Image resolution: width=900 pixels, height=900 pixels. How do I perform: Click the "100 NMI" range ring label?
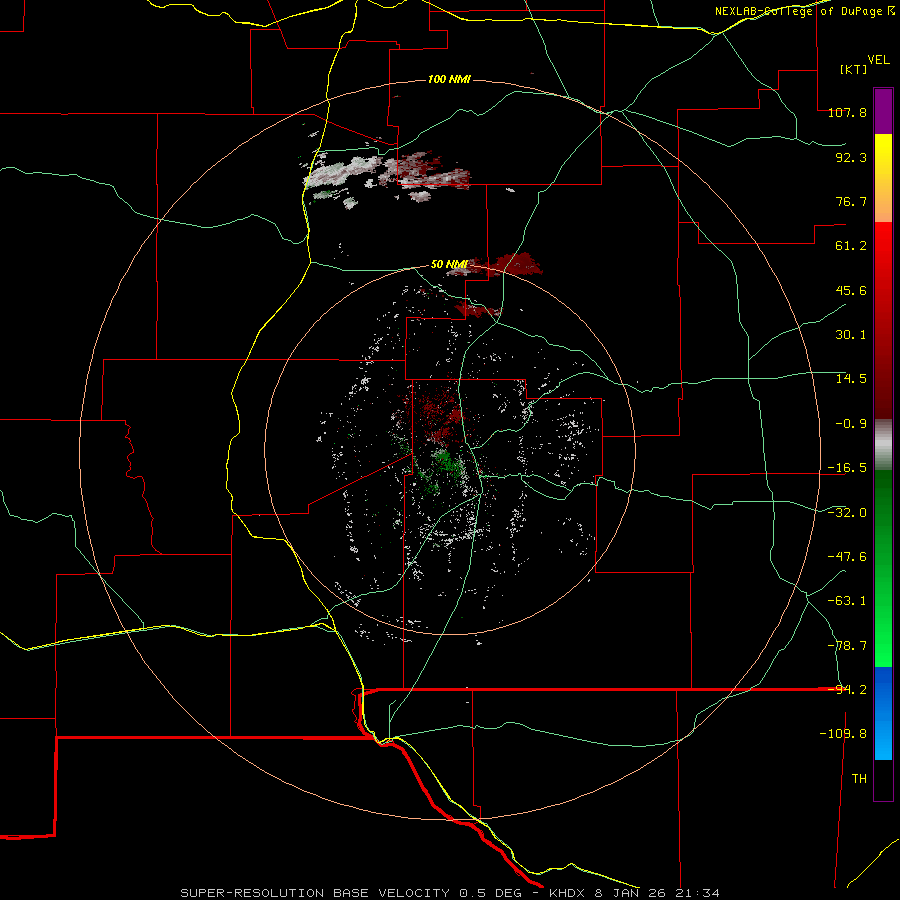pyautogui.click(x=449, y=79)
